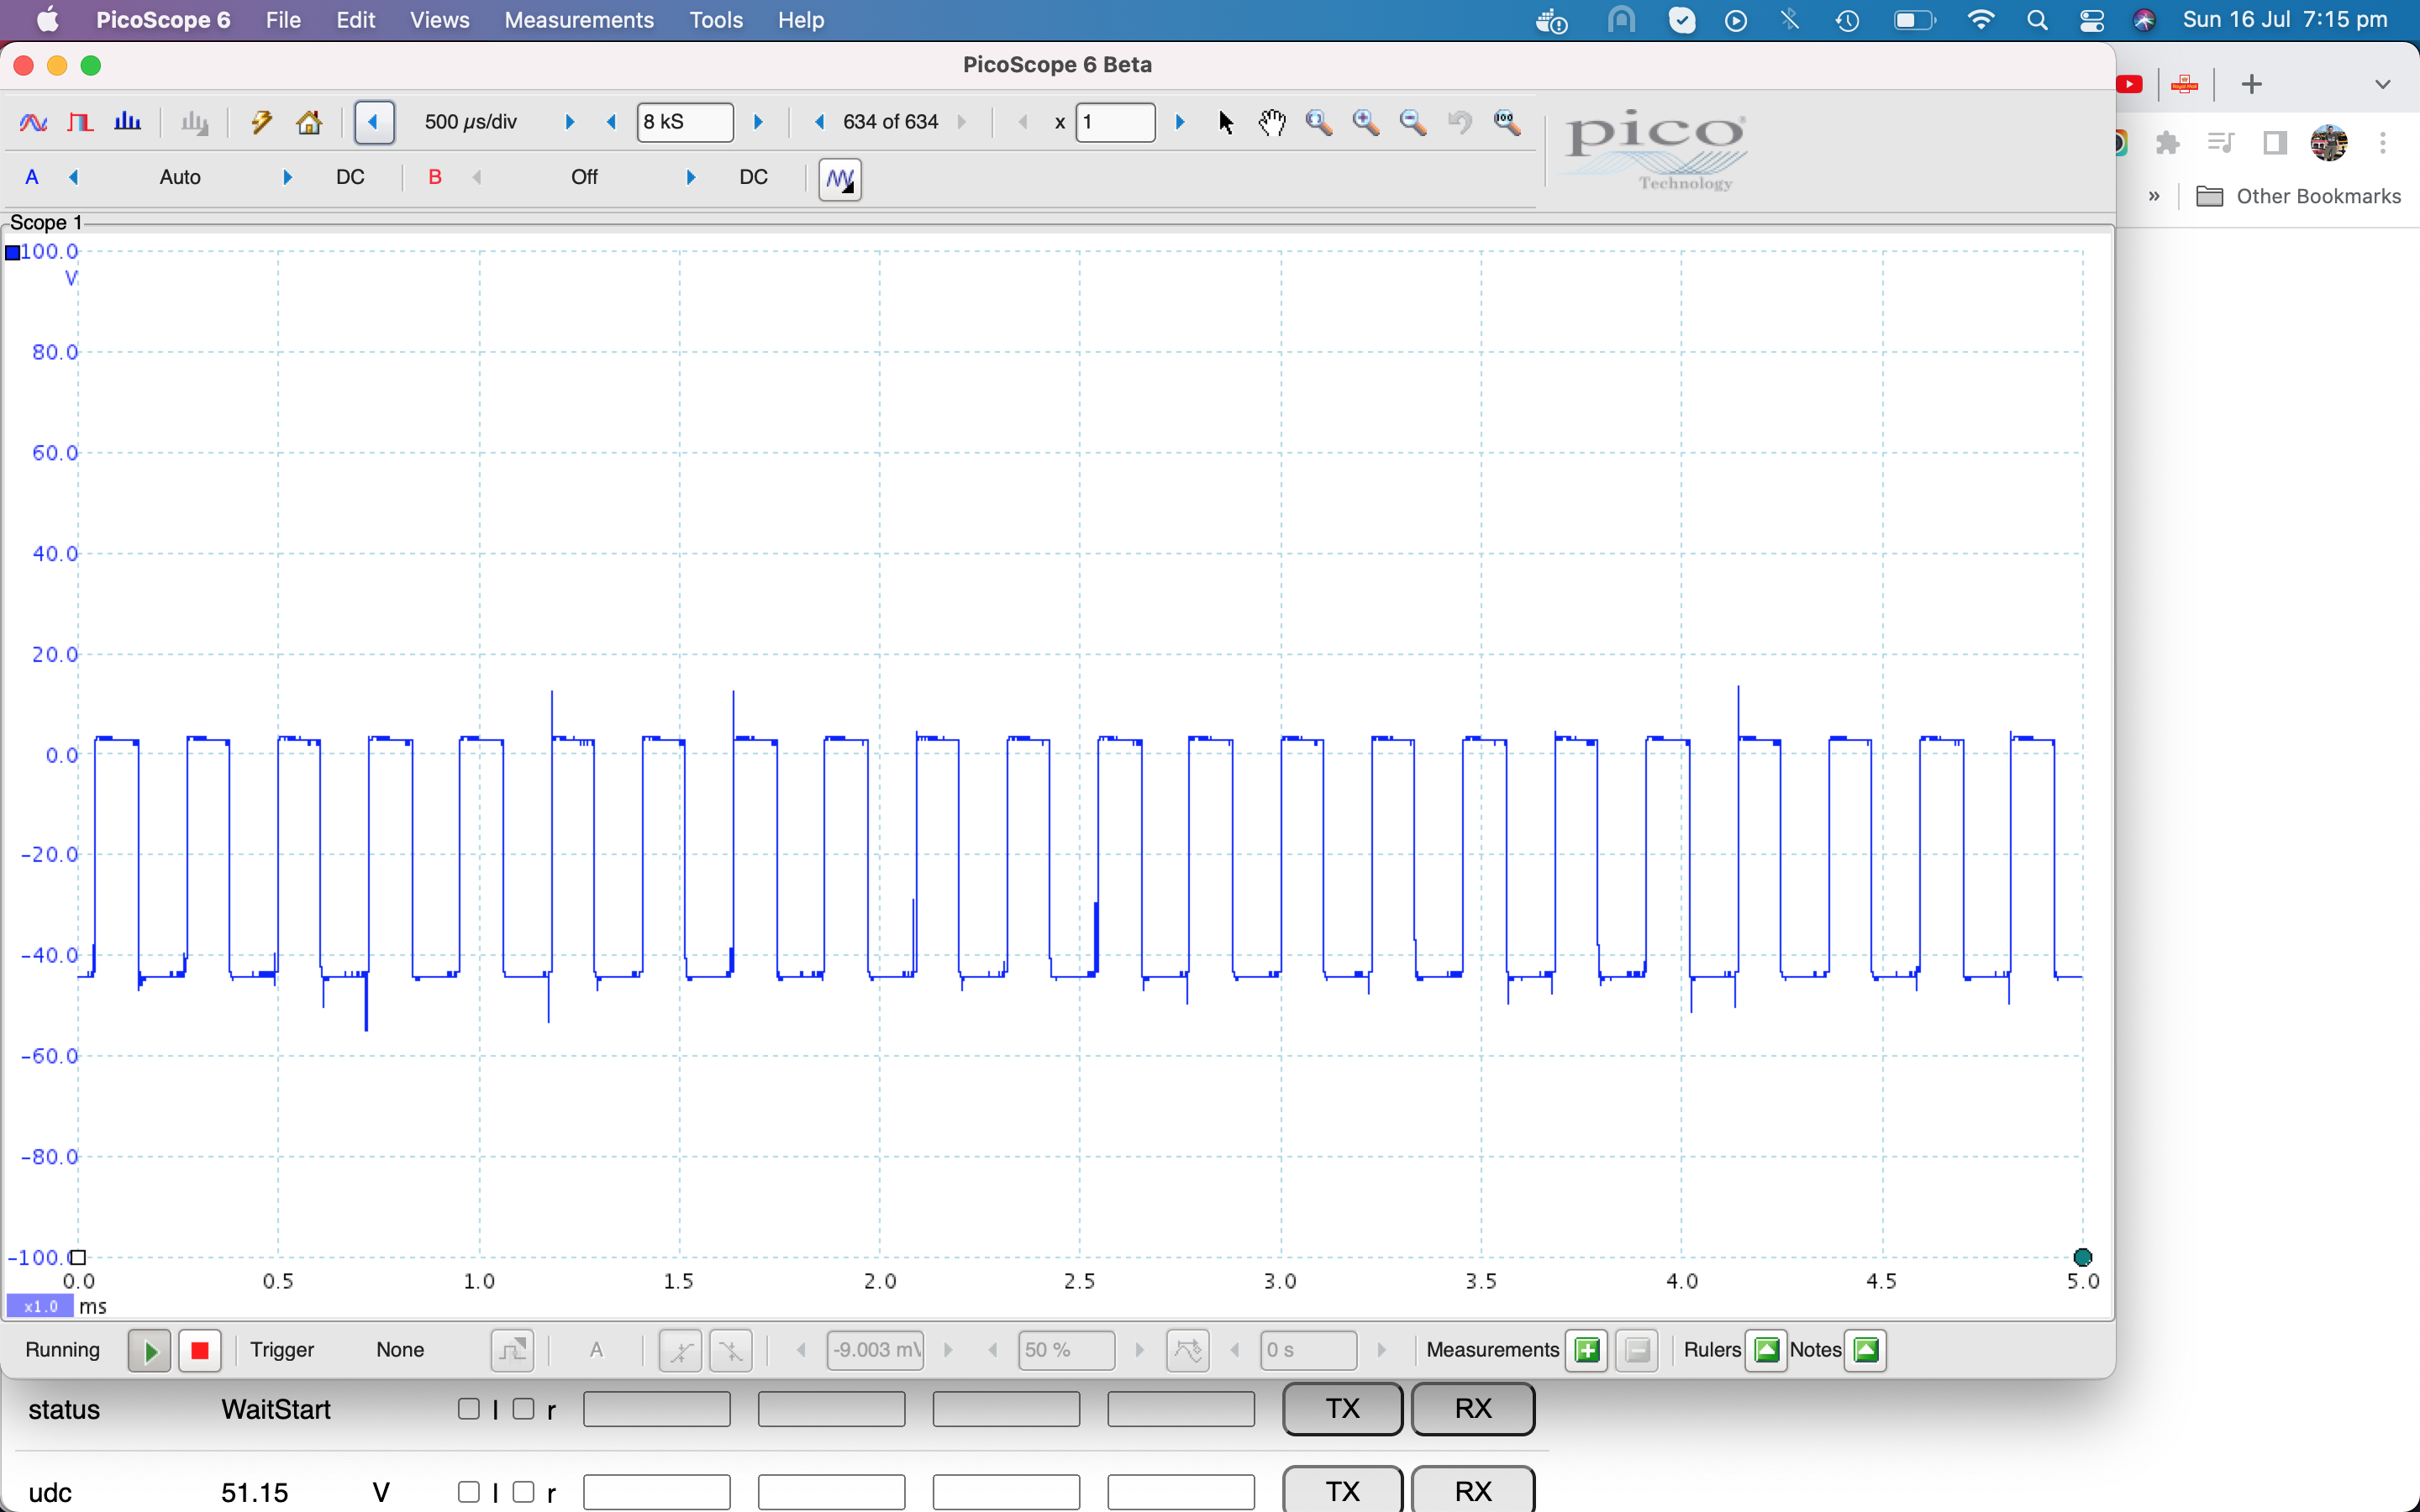
Task: Open the Views menu
Action: (x=439, y=20)
